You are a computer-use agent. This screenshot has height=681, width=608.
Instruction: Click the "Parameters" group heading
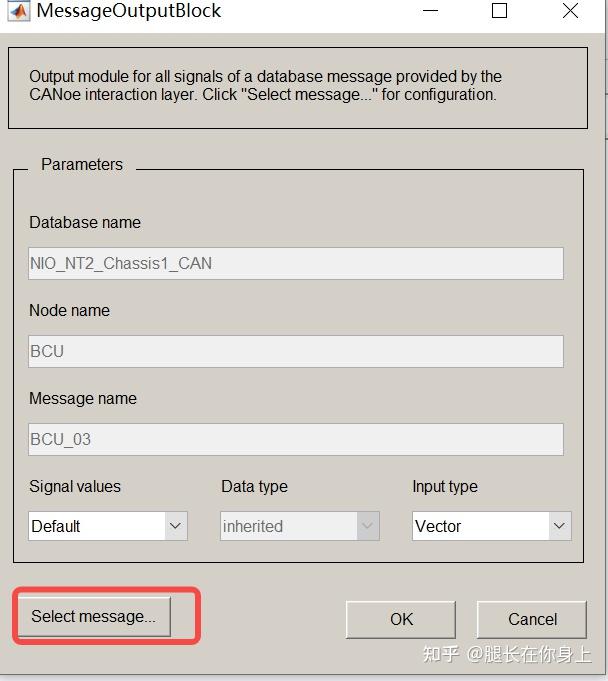pyautogui.click(x=82, y=165)
